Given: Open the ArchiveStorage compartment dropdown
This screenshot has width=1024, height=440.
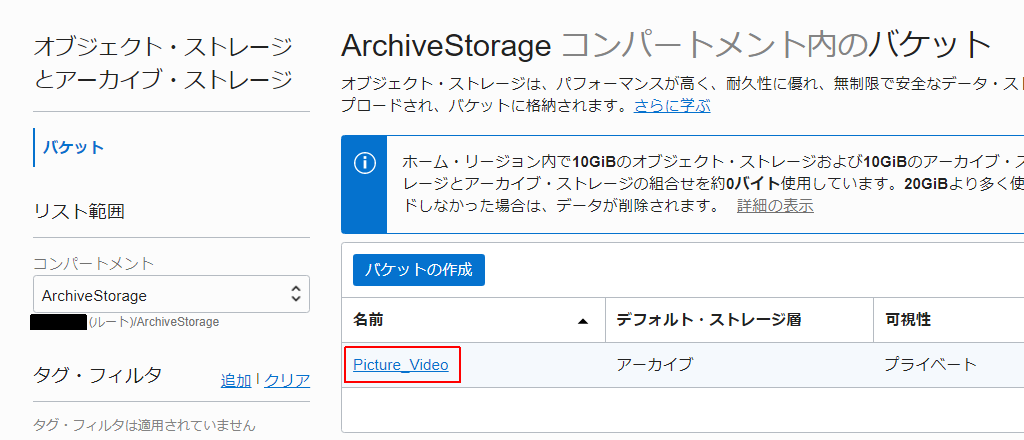Looking at the screenshot, I should click(171, 295).
